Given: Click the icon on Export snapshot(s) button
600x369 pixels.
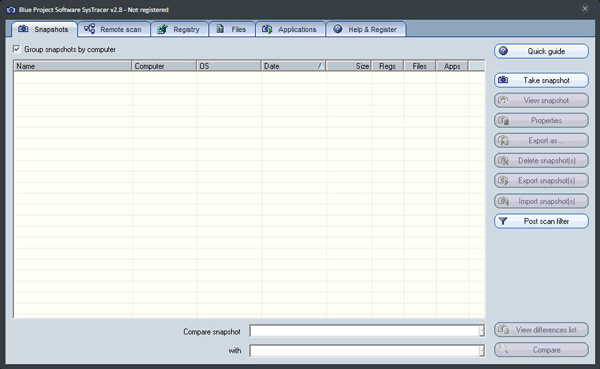Looking at the screenshot, I should [x=503, y=181].
